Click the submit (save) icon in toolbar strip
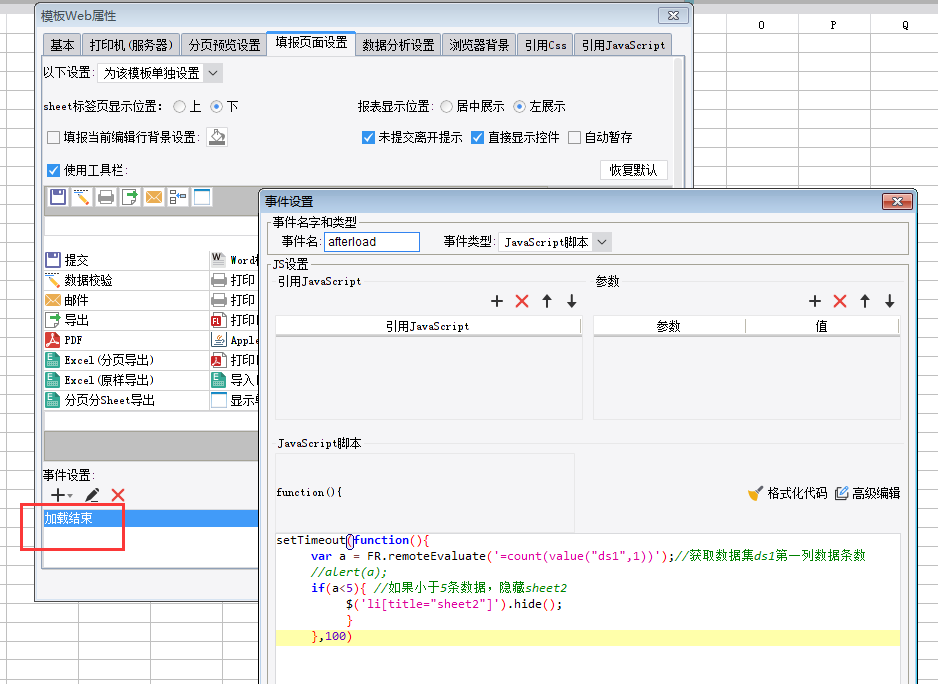This screenshot has height=684, width=938. (x=58, y=198)
